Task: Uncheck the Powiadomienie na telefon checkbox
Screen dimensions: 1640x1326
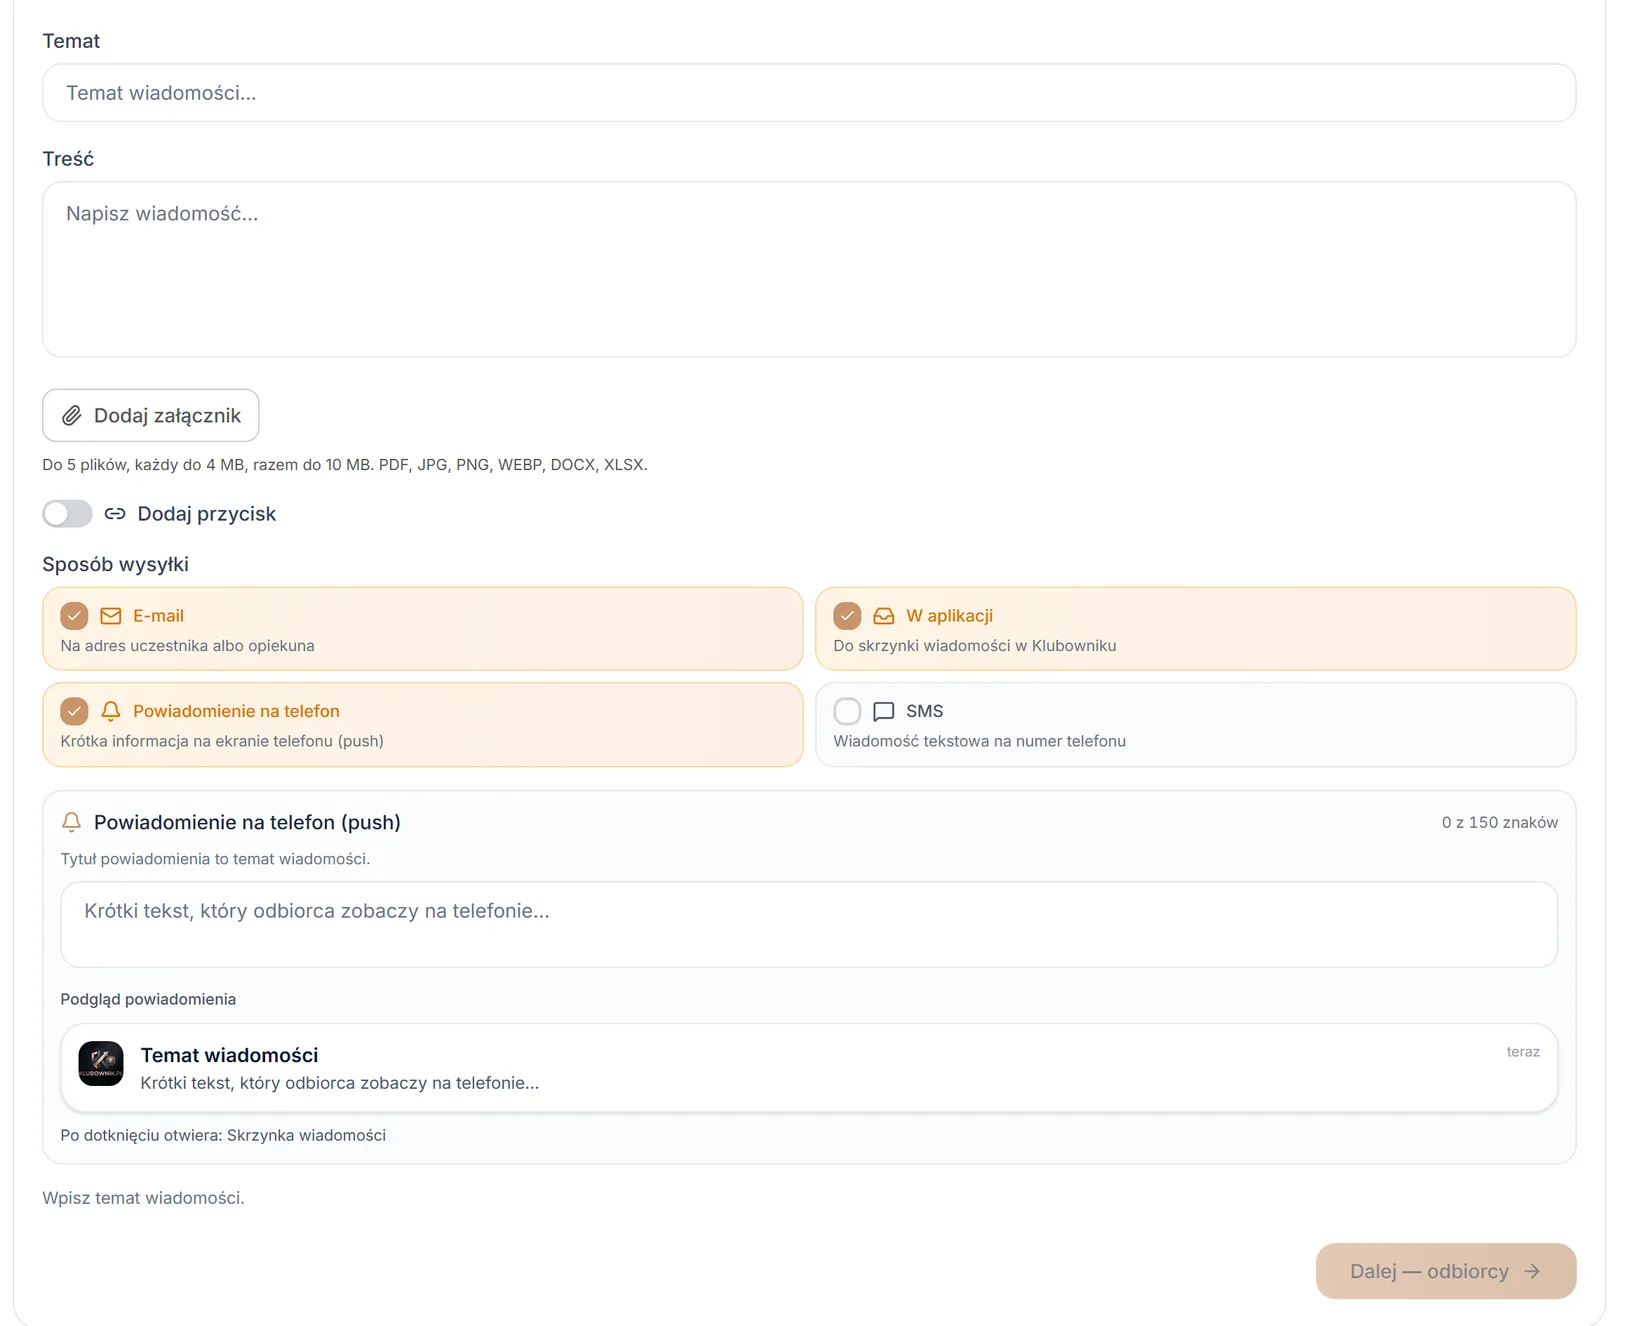Action: tap(74, 711)
